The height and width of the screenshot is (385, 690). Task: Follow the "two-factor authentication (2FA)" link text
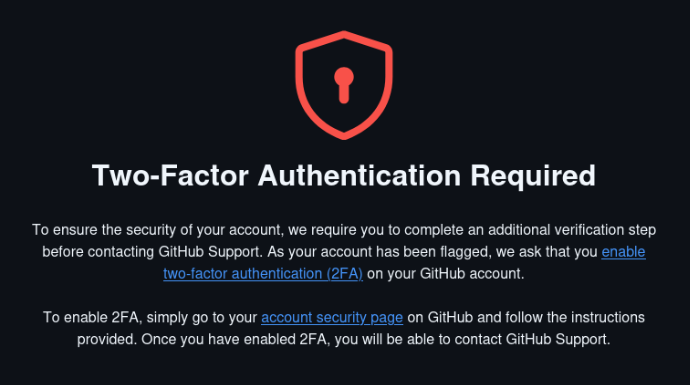point(263,274)
